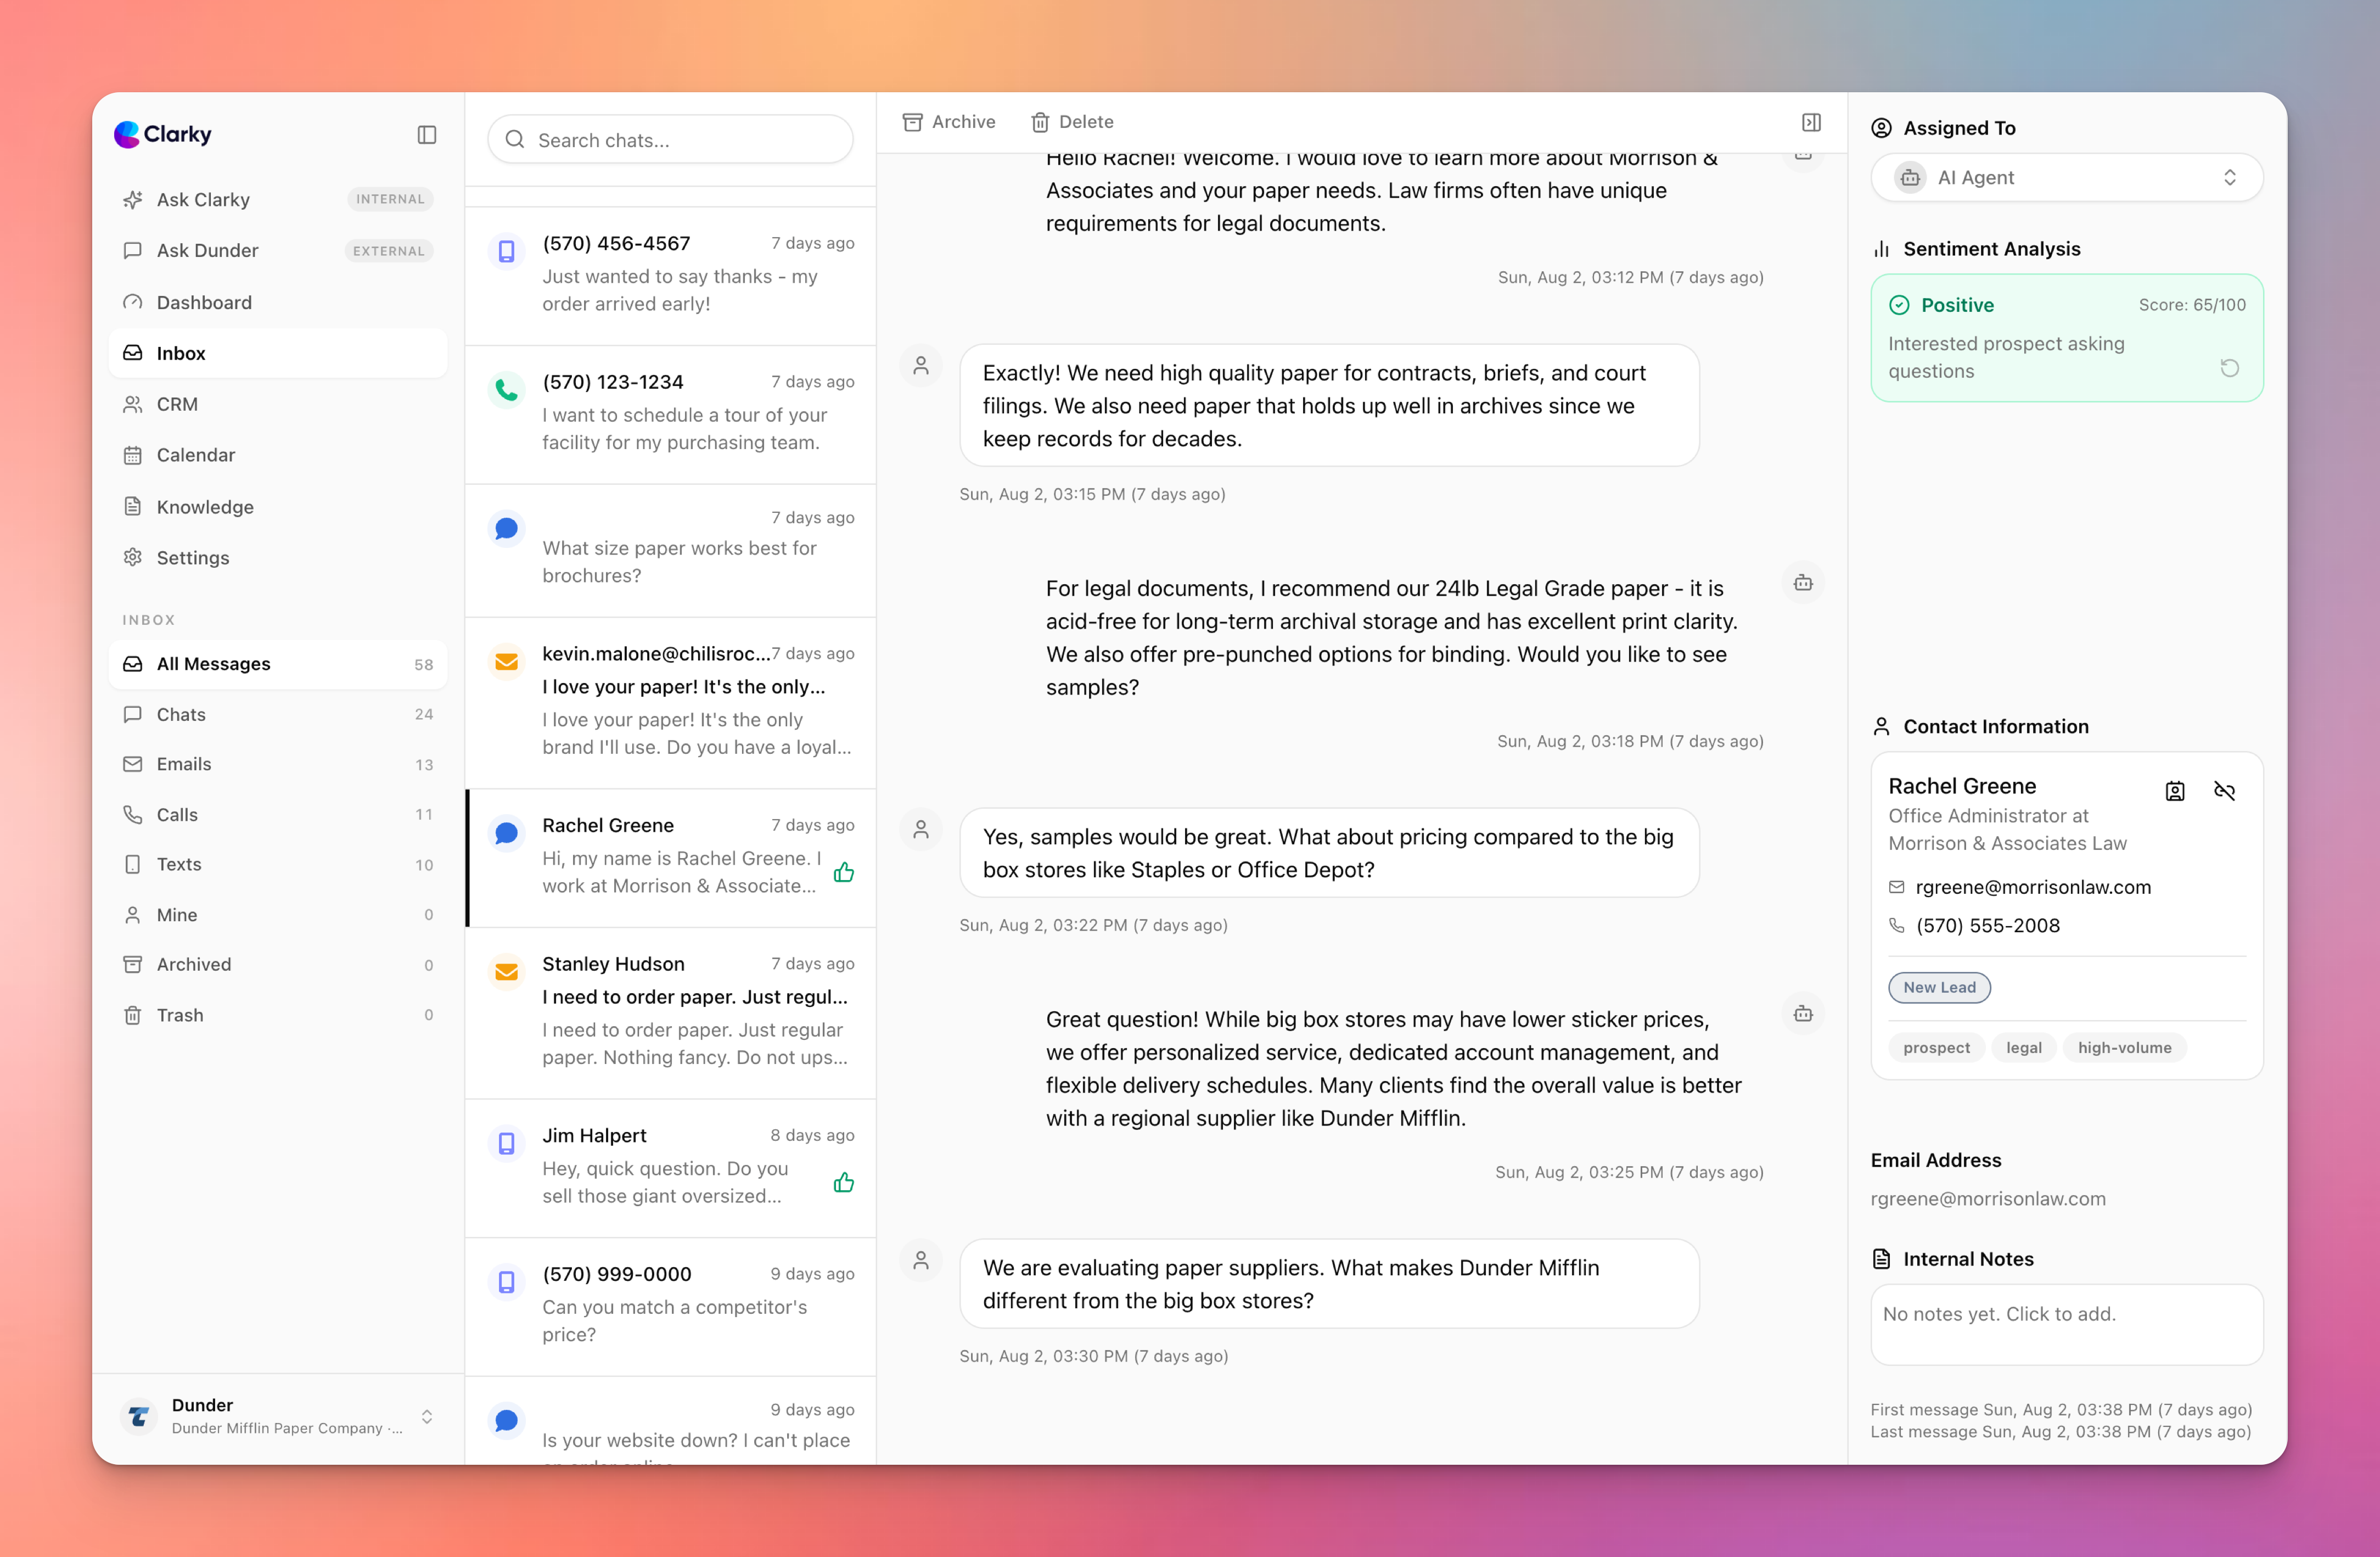Filter inbox by Emails
Image resolution: width=2380 pixels, height=1557 pixels.
point(278,764)
